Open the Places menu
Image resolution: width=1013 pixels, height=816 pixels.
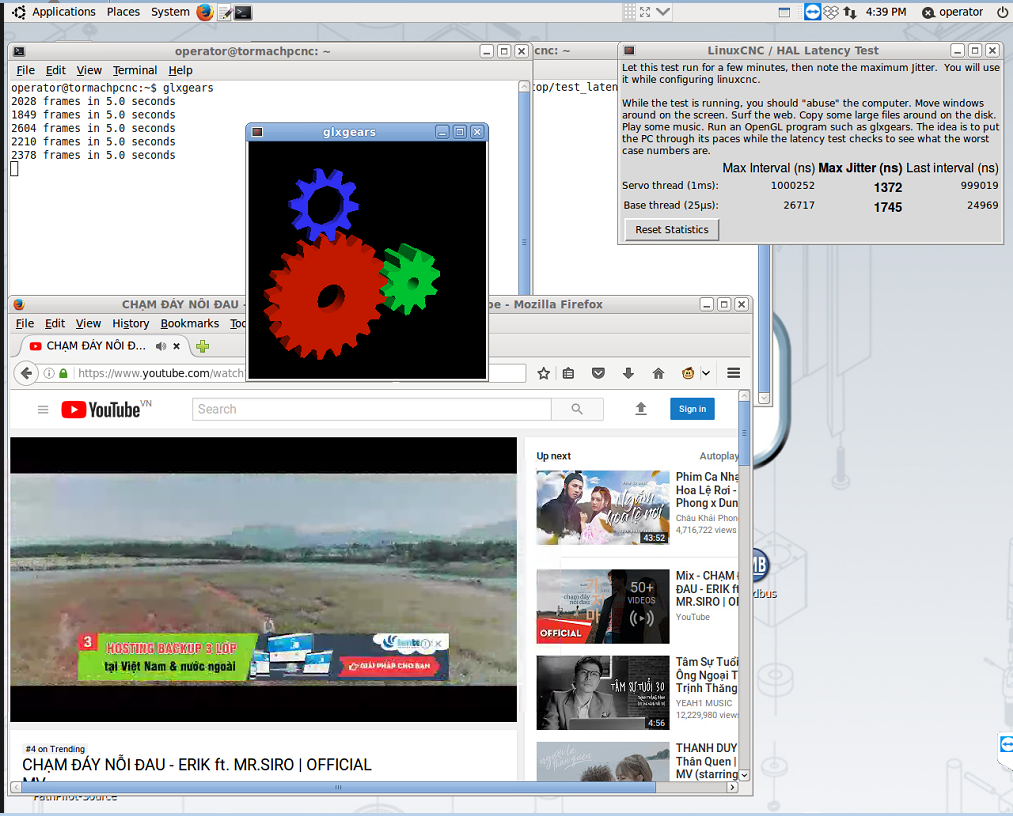click(x=123, y=12)
